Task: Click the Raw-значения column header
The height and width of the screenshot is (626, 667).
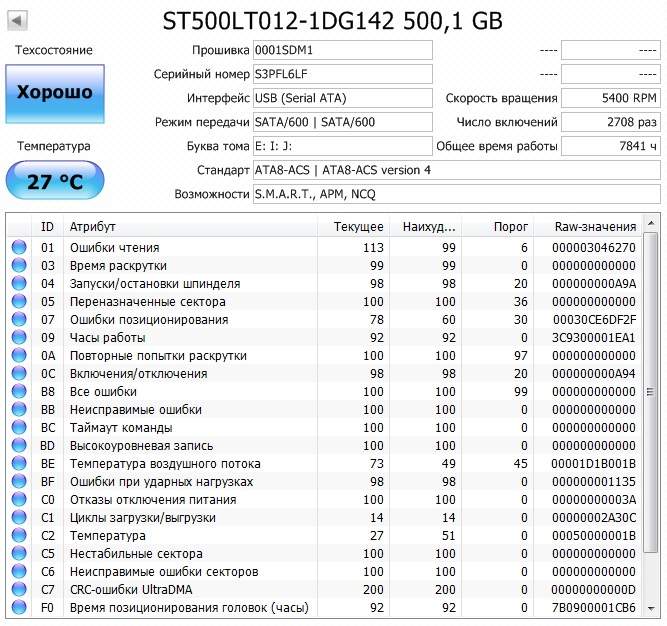Action: coord(588,227)
